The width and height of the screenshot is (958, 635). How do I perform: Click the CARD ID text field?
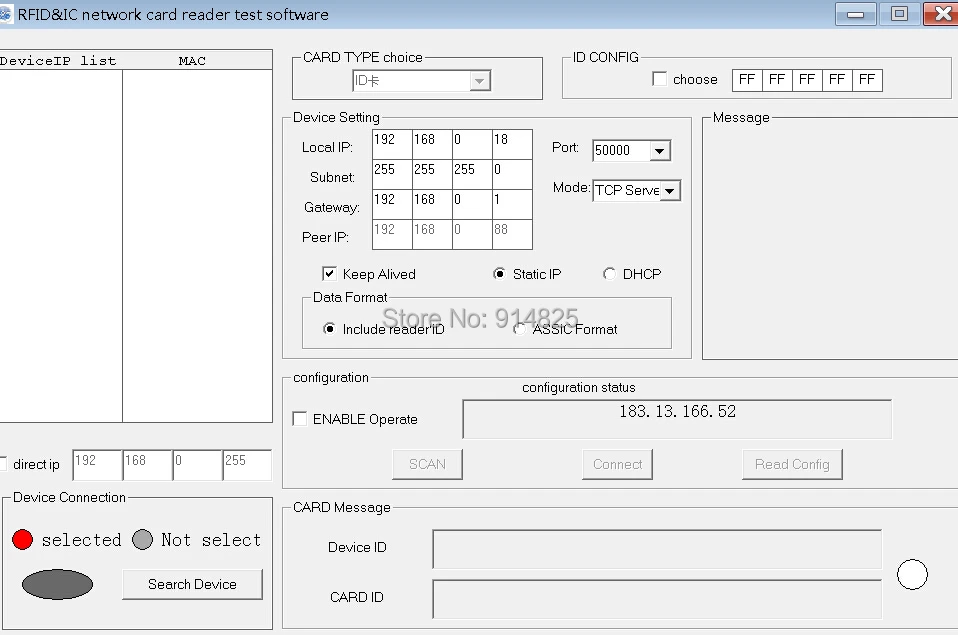[657, 599]
